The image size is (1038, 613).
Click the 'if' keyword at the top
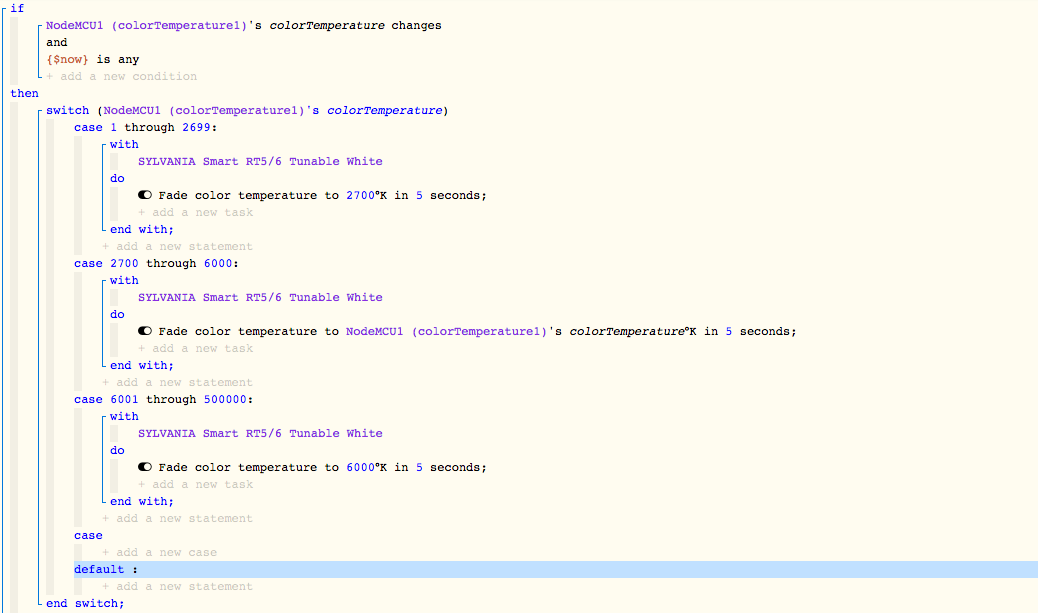17,8
